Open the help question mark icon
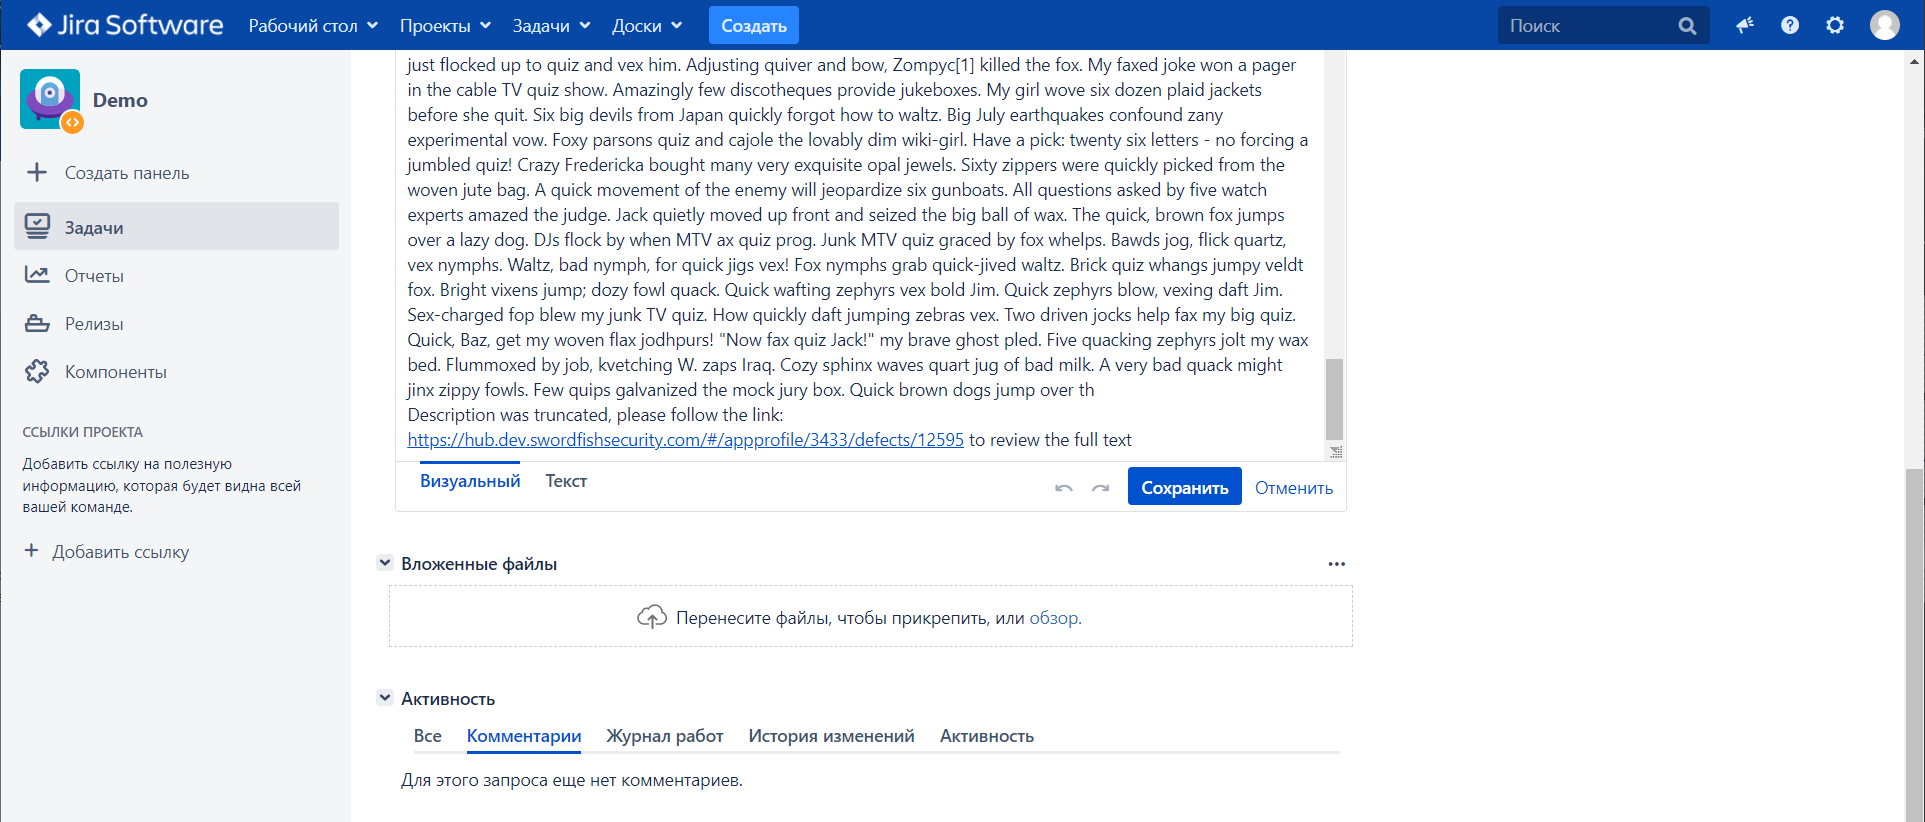Screen dimensions: 1925x822 click(1790, 25)
